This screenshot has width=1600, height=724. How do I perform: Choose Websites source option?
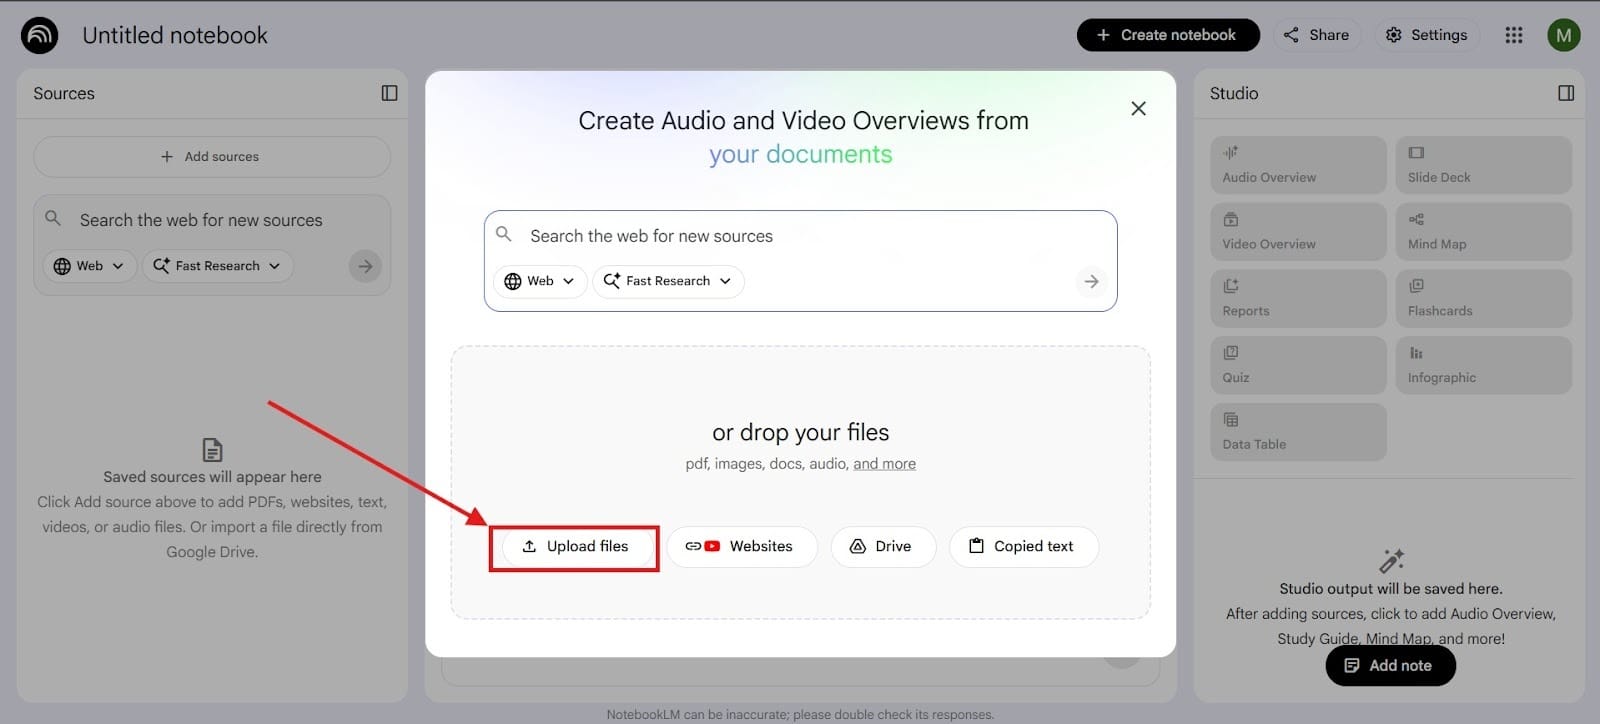[741, 547]
